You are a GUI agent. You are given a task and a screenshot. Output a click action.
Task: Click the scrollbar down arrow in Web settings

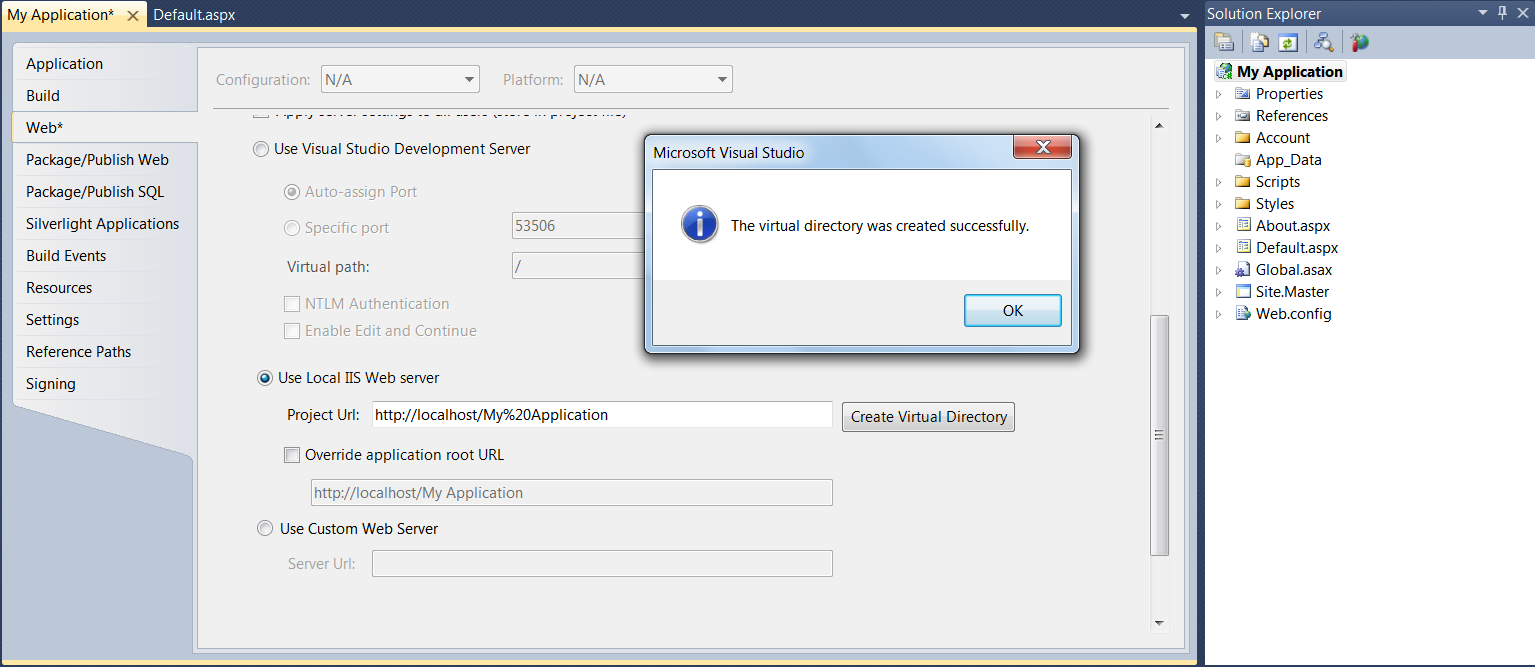tap(1160, 623)
